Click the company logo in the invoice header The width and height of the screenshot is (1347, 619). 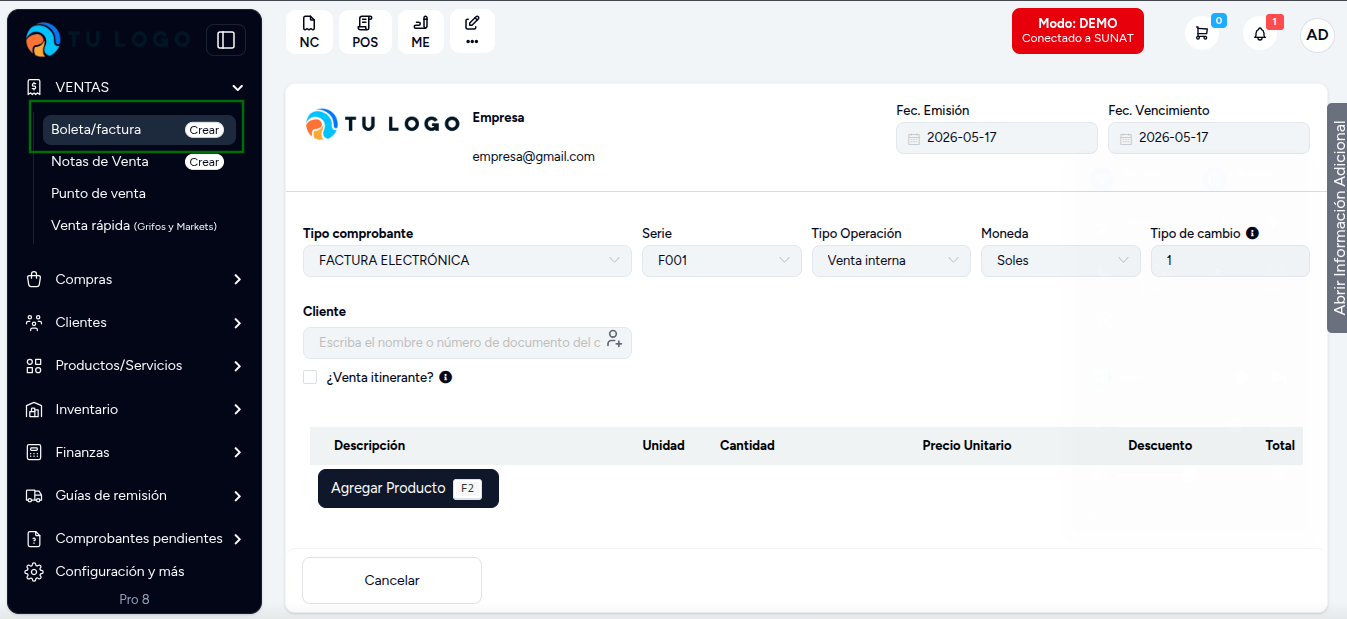click(x=382, y=125)
